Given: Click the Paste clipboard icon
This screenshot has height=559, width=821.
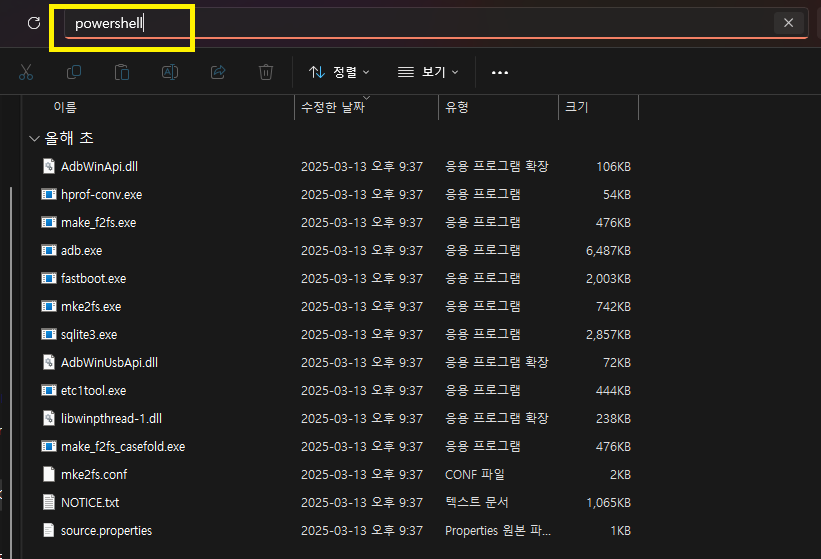Looking at the screenshot, I should tap(122, 72).
